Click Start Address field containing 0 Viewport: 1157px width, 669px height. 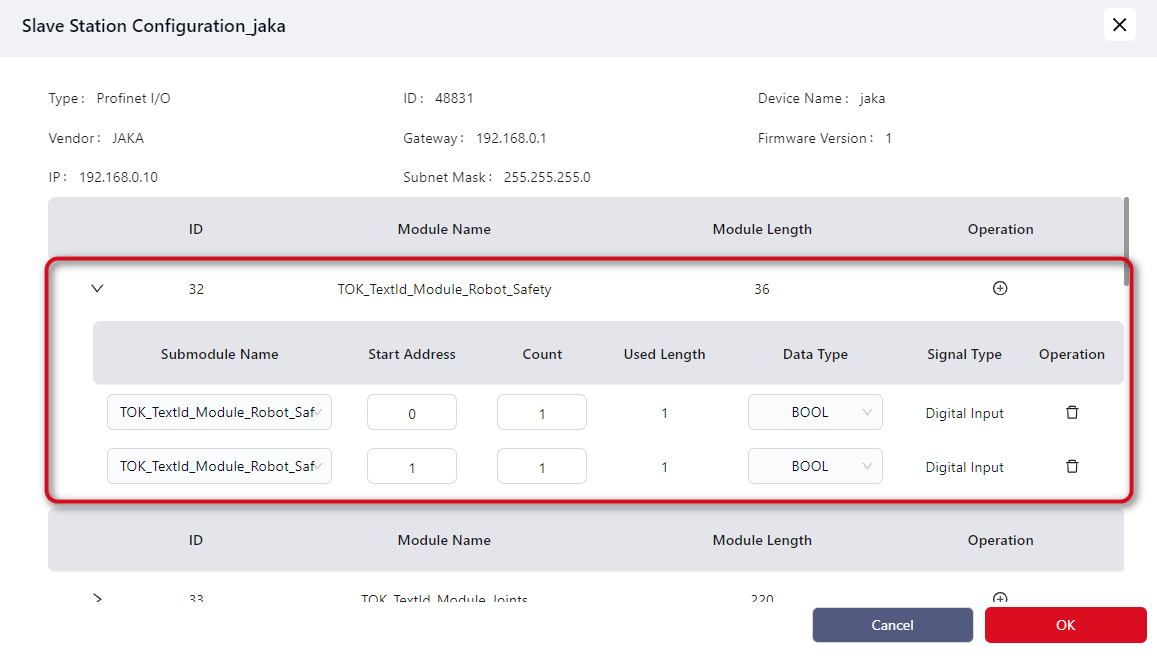click(411, 413)
